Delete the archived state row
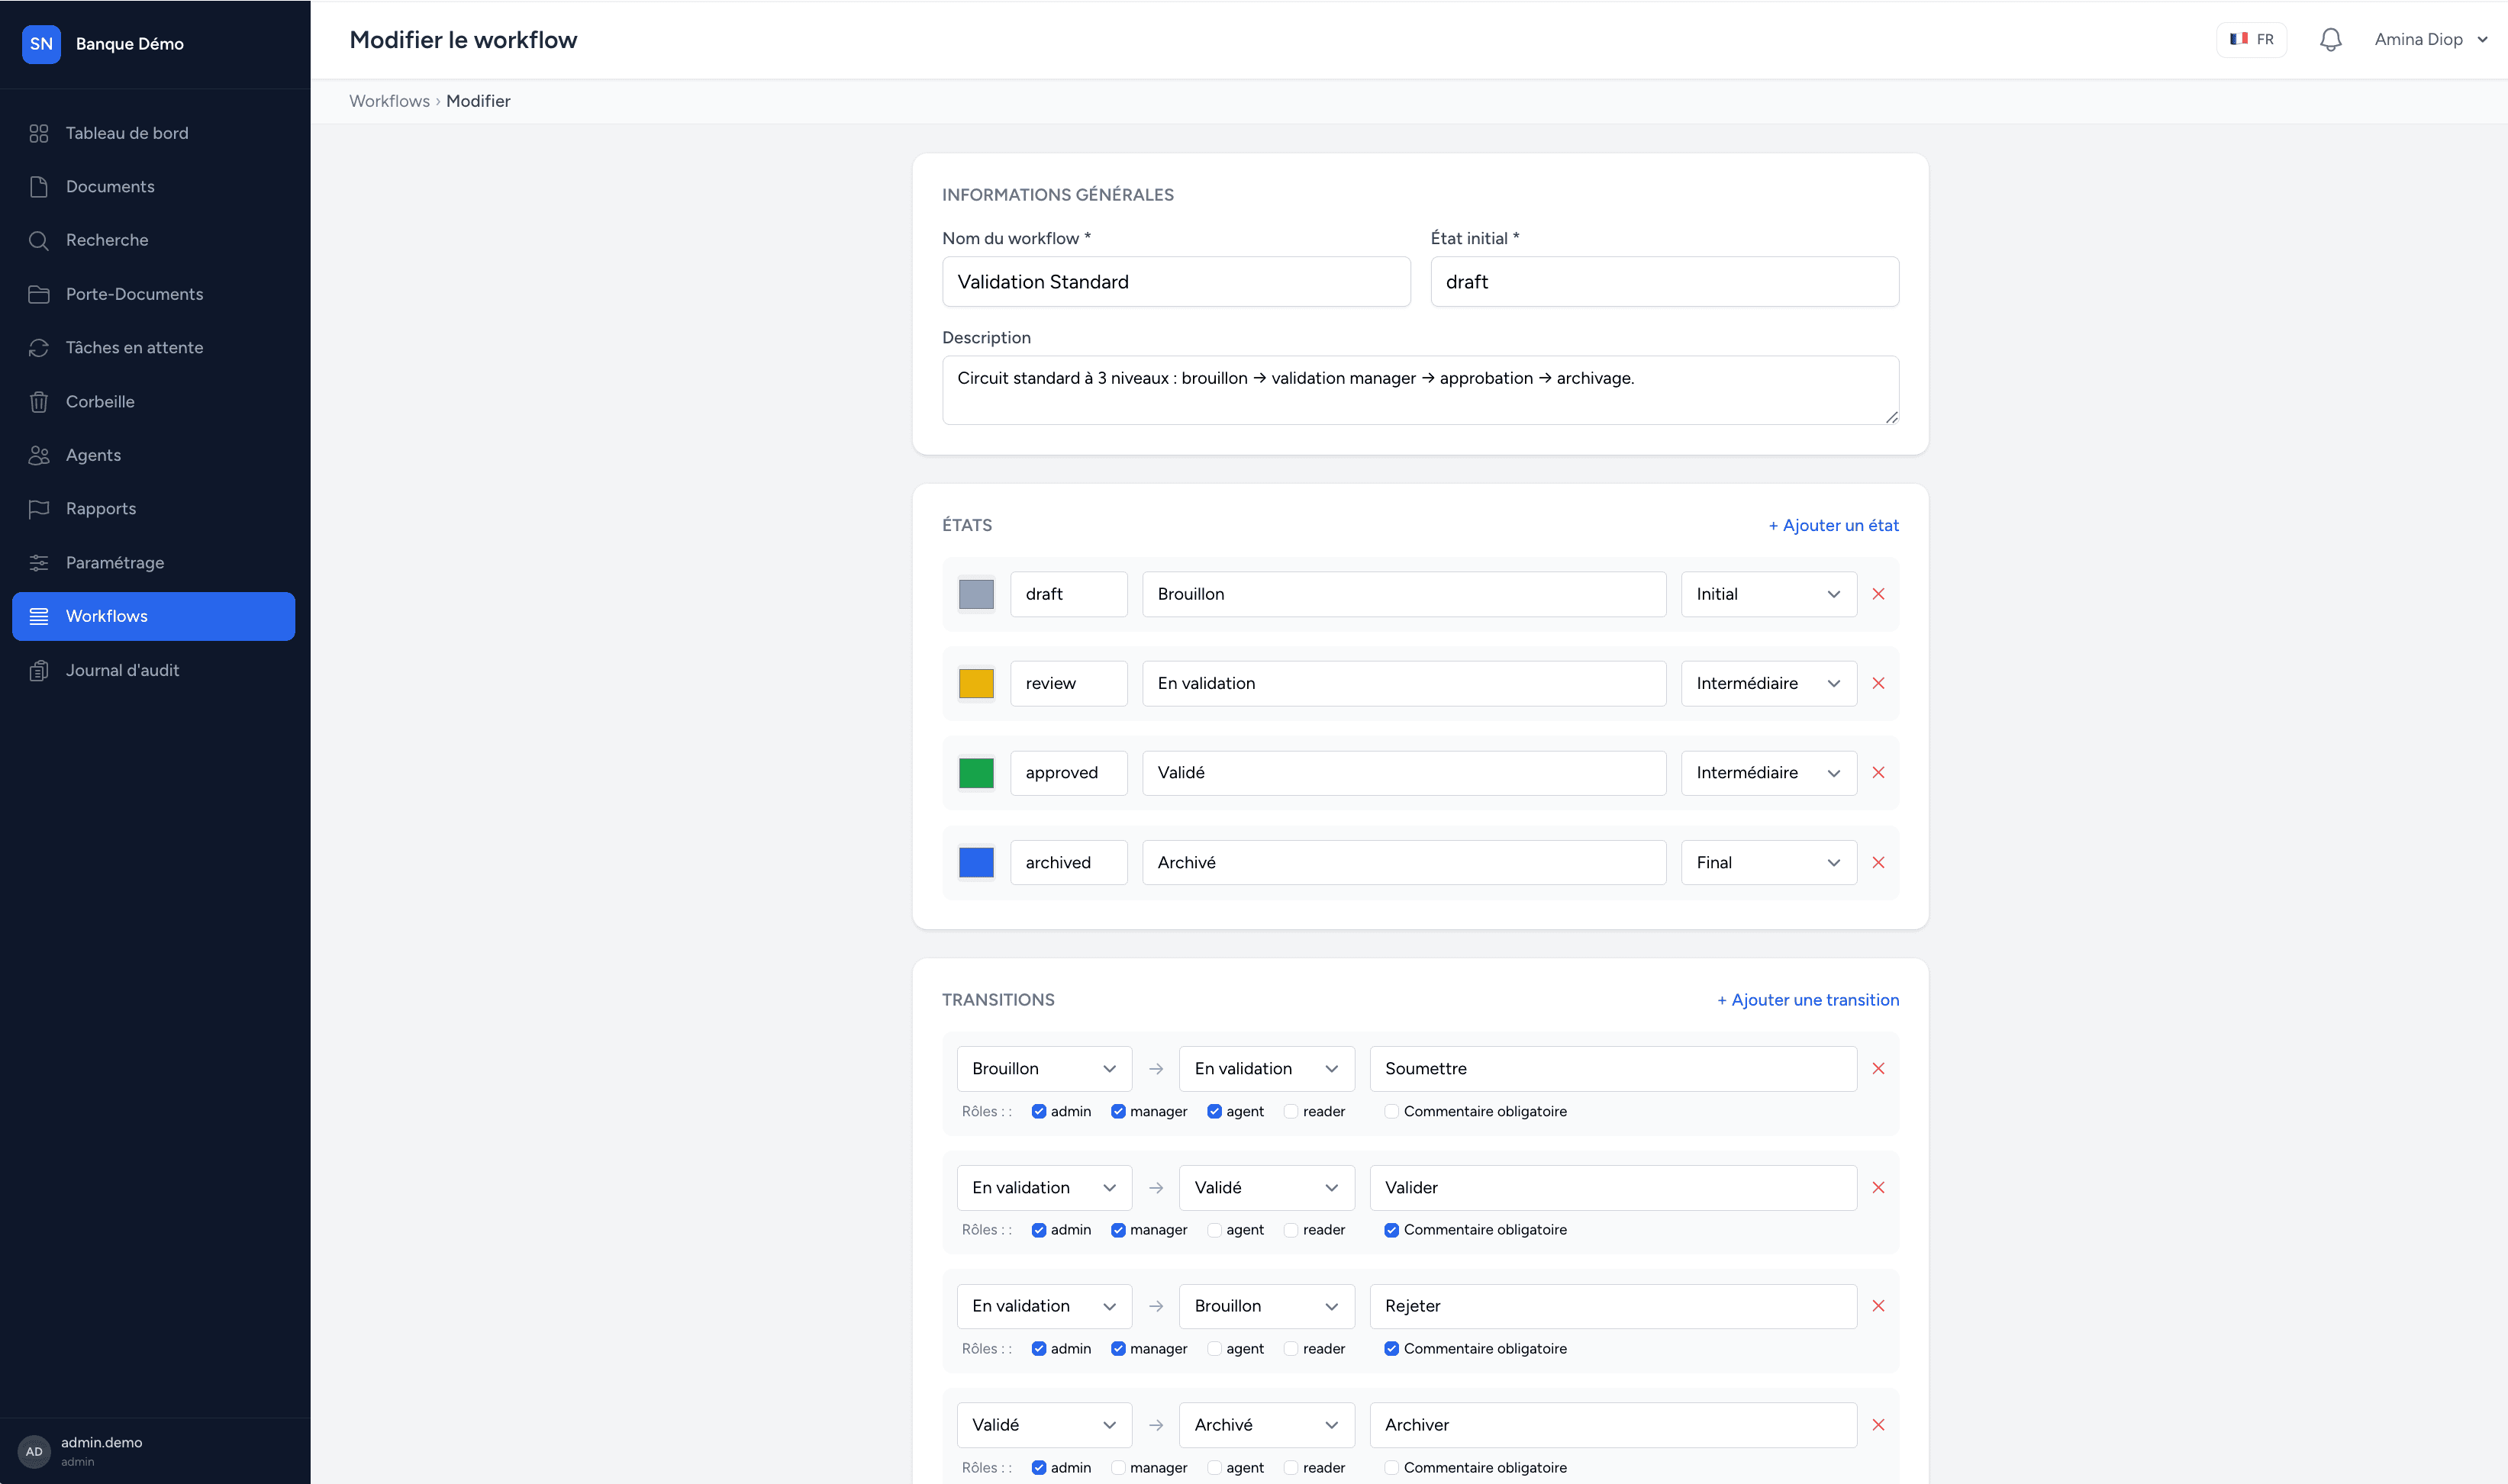This screenshot has height=1484, width=2508. [1878, 862]
